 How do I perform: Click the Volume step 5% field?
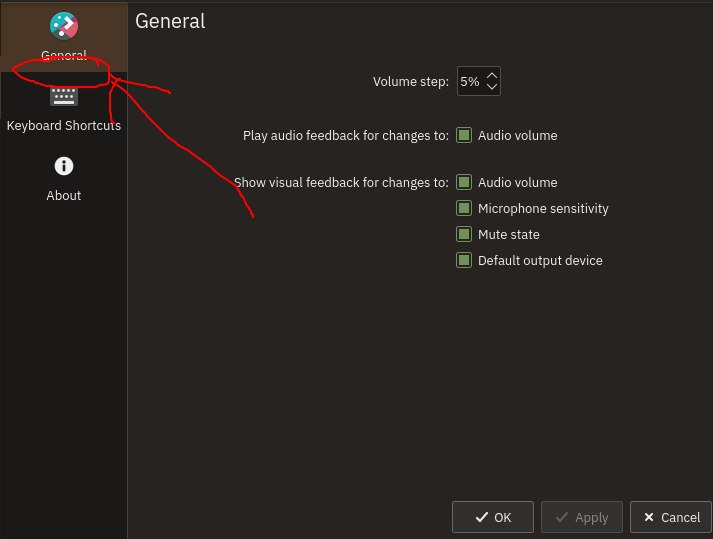tap(478, 81)
